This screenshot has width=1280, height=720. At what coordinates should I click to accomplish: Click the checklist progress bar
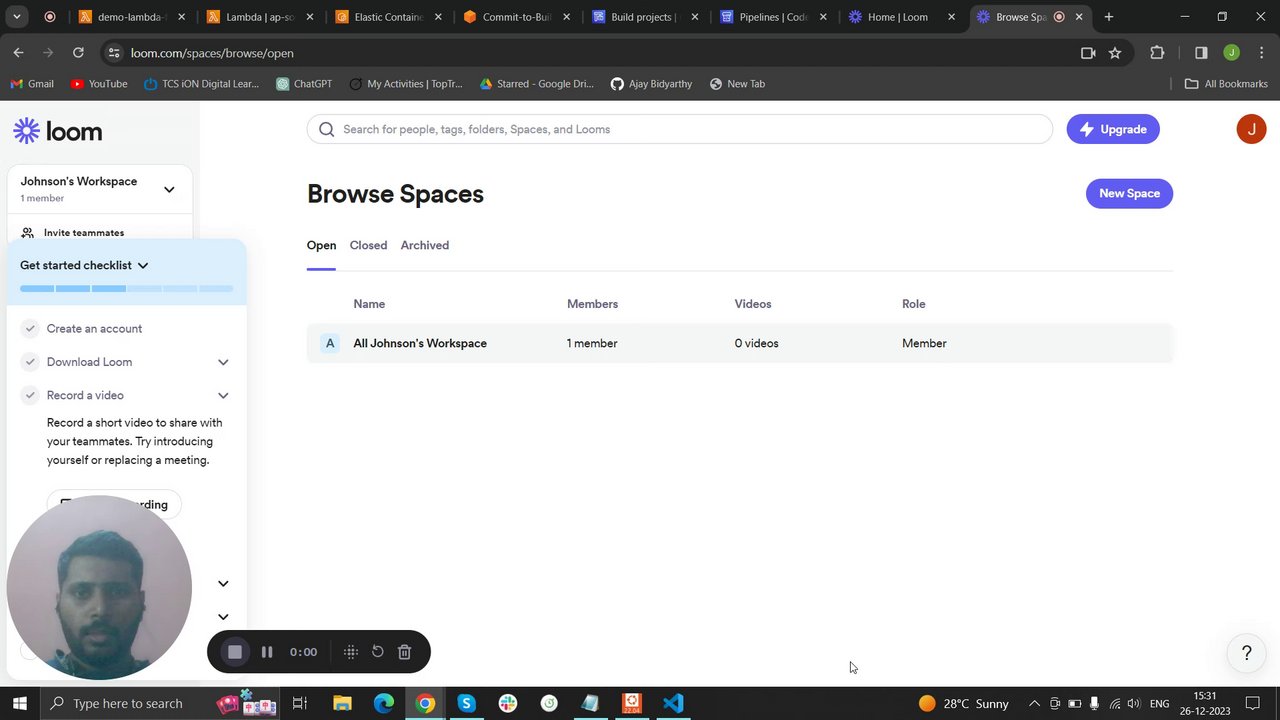point(126,288)
